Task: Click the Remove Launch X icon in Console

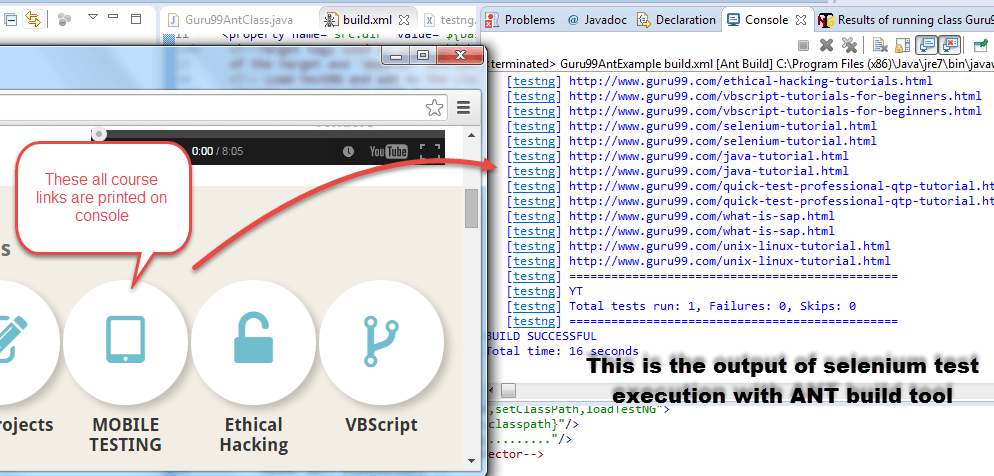Action: click(x=826, y=45)
